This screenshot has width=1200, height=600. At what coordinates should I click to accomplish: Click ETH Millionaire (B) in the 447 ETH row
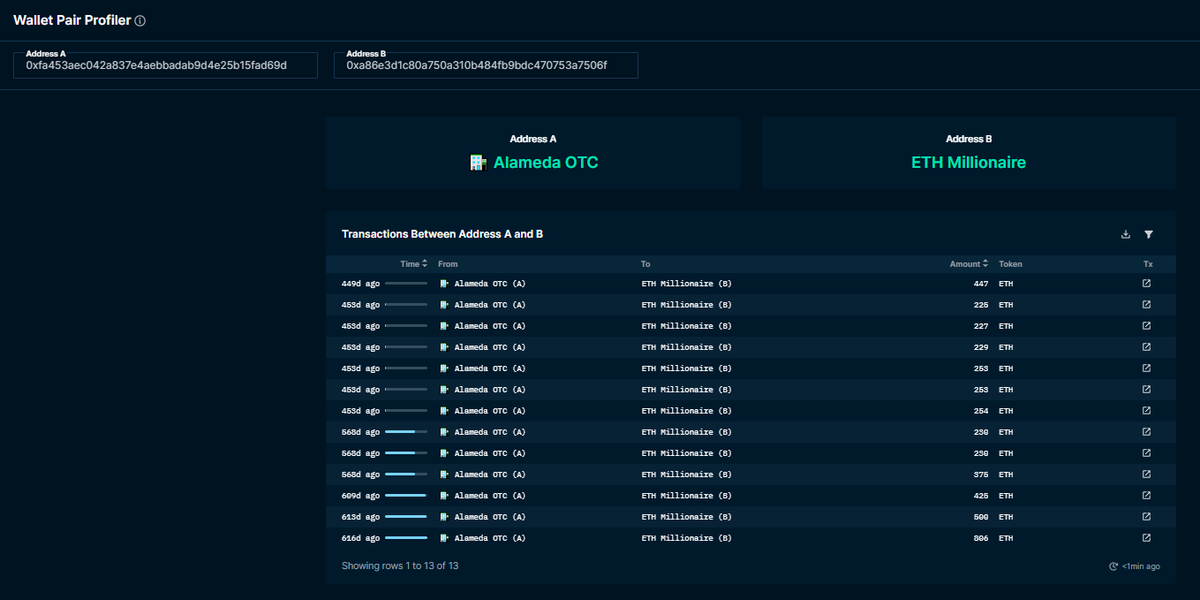[686, 284]
